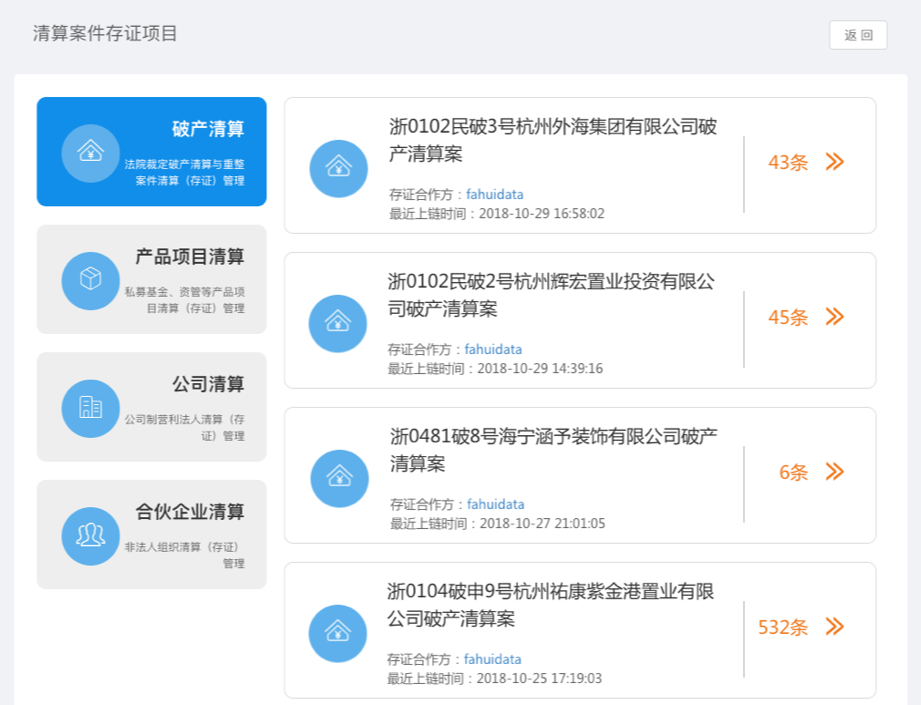
Task: Click the cube icon for 产品项目清算
Action: (x=90, y=280)
